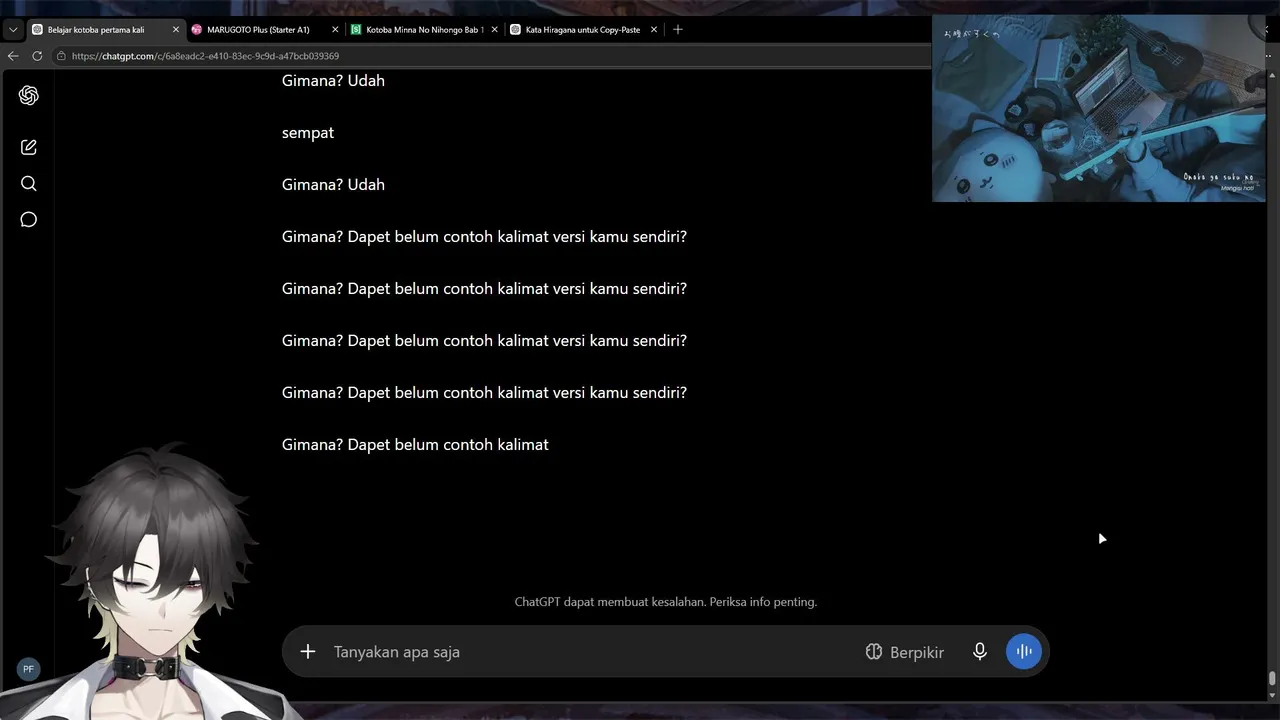1280x720 pixels.
Task: Click the chatgpt.com address bar URL
Action: [x=205, y=56]
